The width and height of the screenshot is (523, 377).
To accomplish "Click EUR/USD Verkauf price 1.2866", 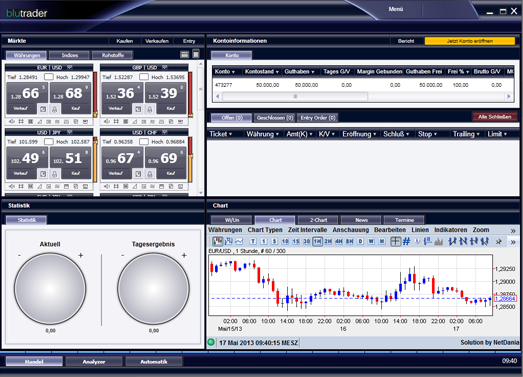I will pyautogui.click(x=27, y=99).
